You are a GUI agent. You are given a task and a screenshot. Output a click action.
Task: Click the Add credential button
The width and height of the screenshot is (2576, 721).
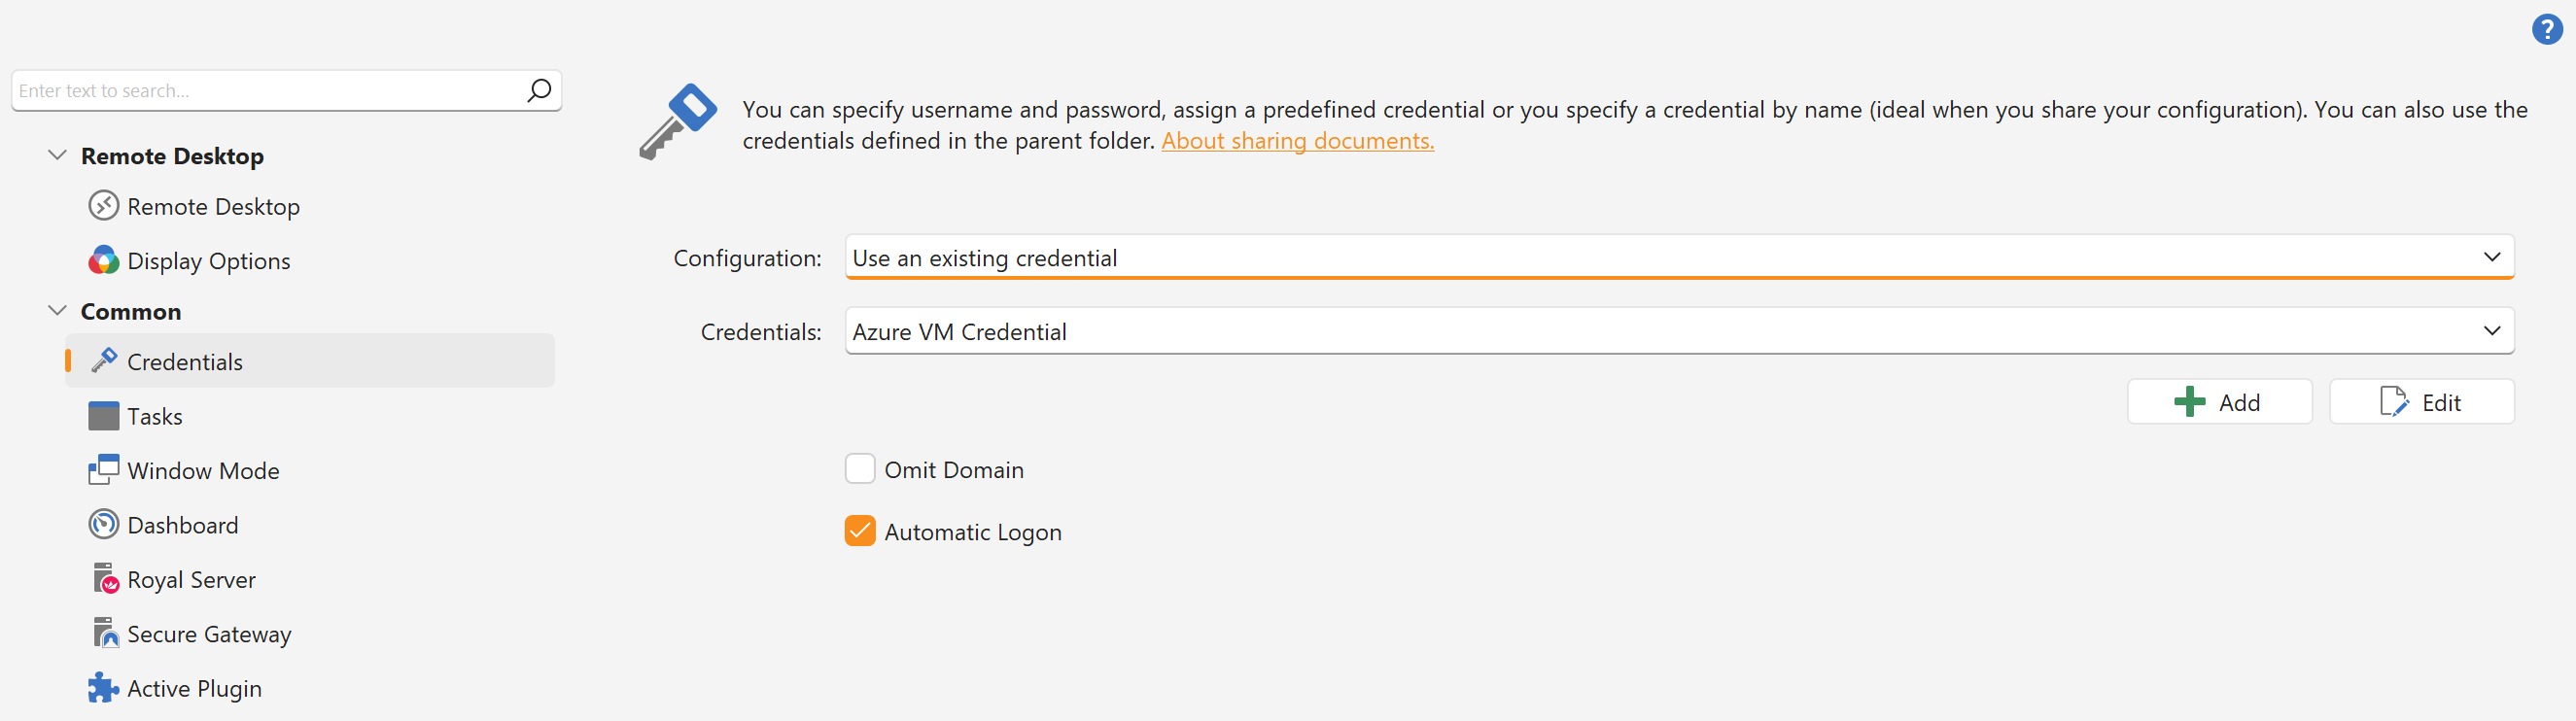2218,402
